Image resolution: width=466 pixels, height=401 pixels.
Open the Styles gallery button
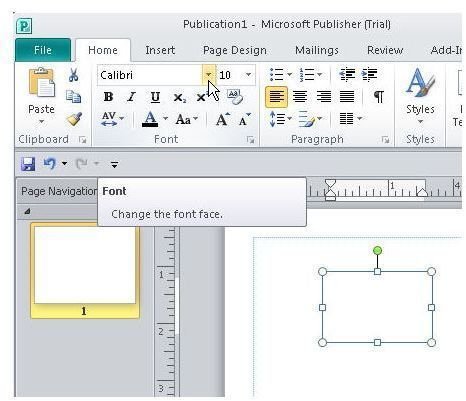[420, 96]
